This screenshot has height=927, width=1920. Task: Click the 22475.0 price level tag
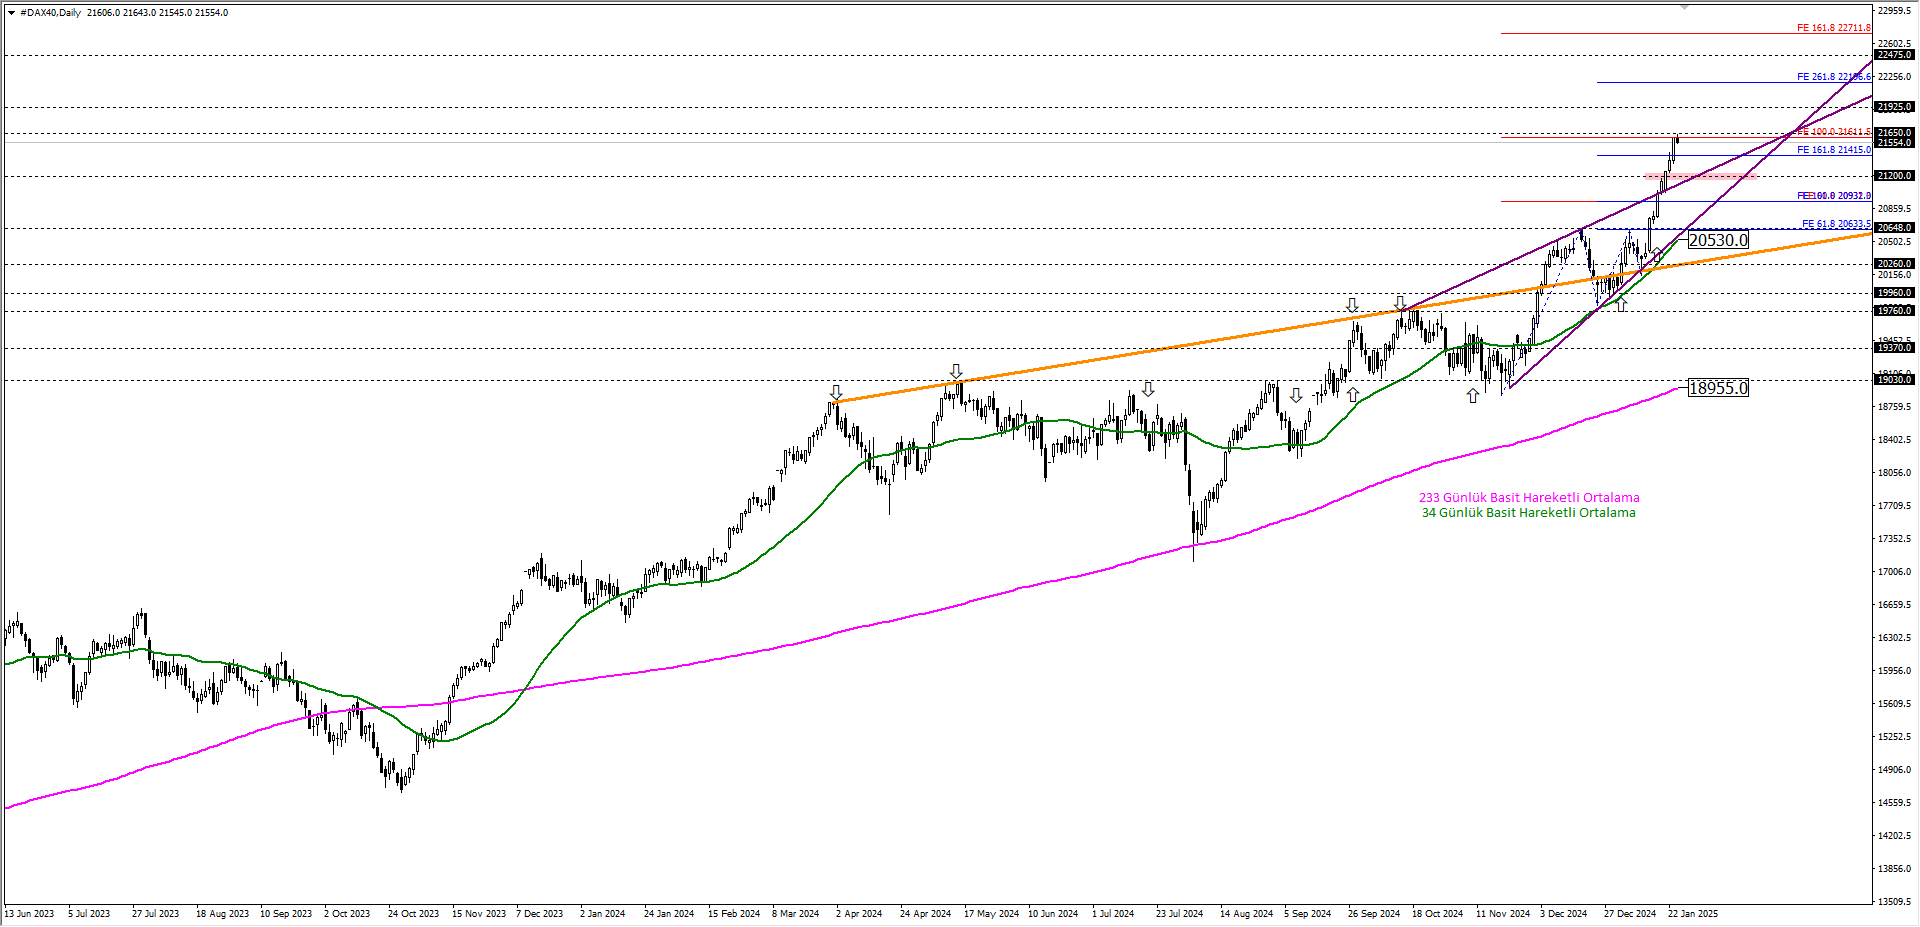tap(1895, 55)
